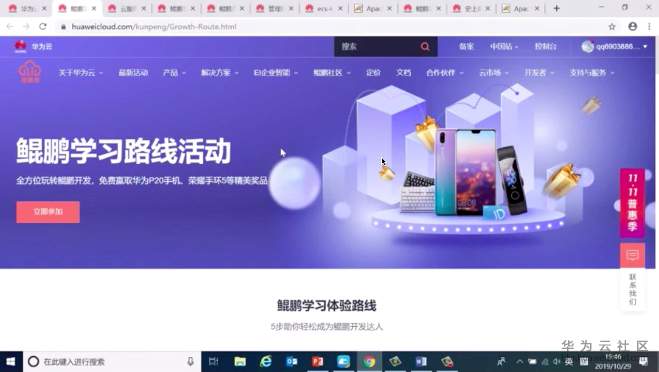Close the first Apa tab
This screenshot has width=659, height=372.
click(x=389, y=8)
